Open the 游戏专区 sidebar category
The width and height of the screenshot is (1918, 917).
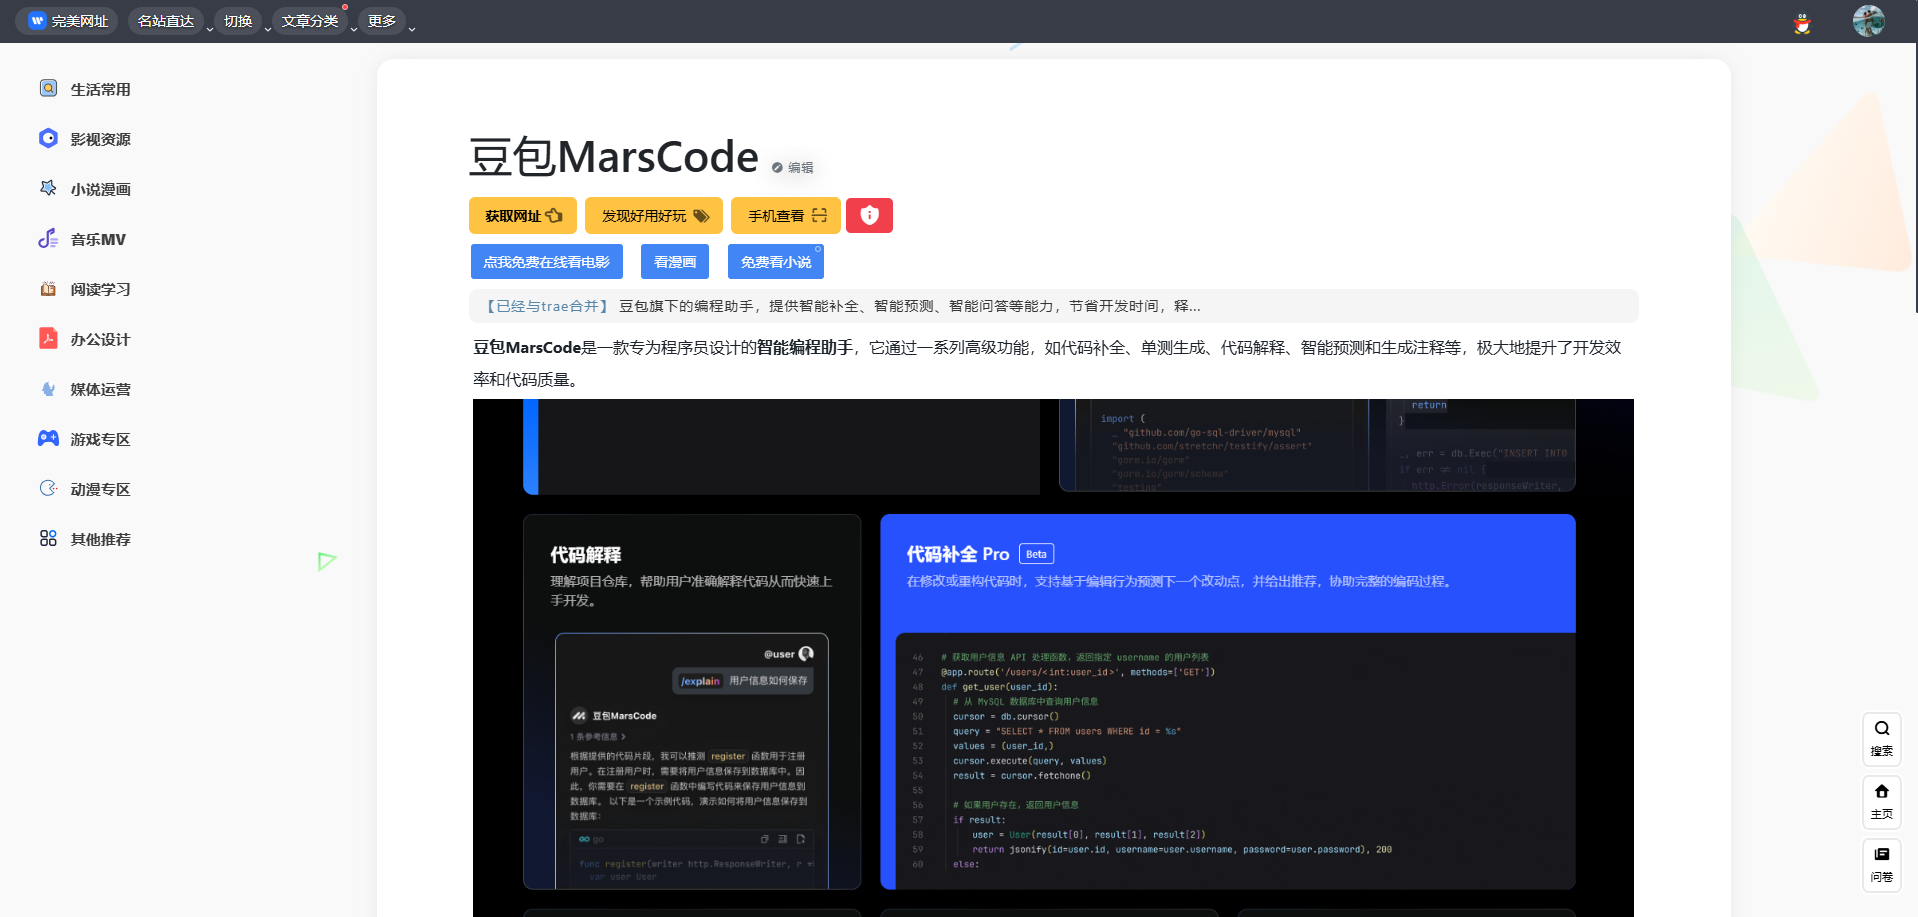click(85, 439)
